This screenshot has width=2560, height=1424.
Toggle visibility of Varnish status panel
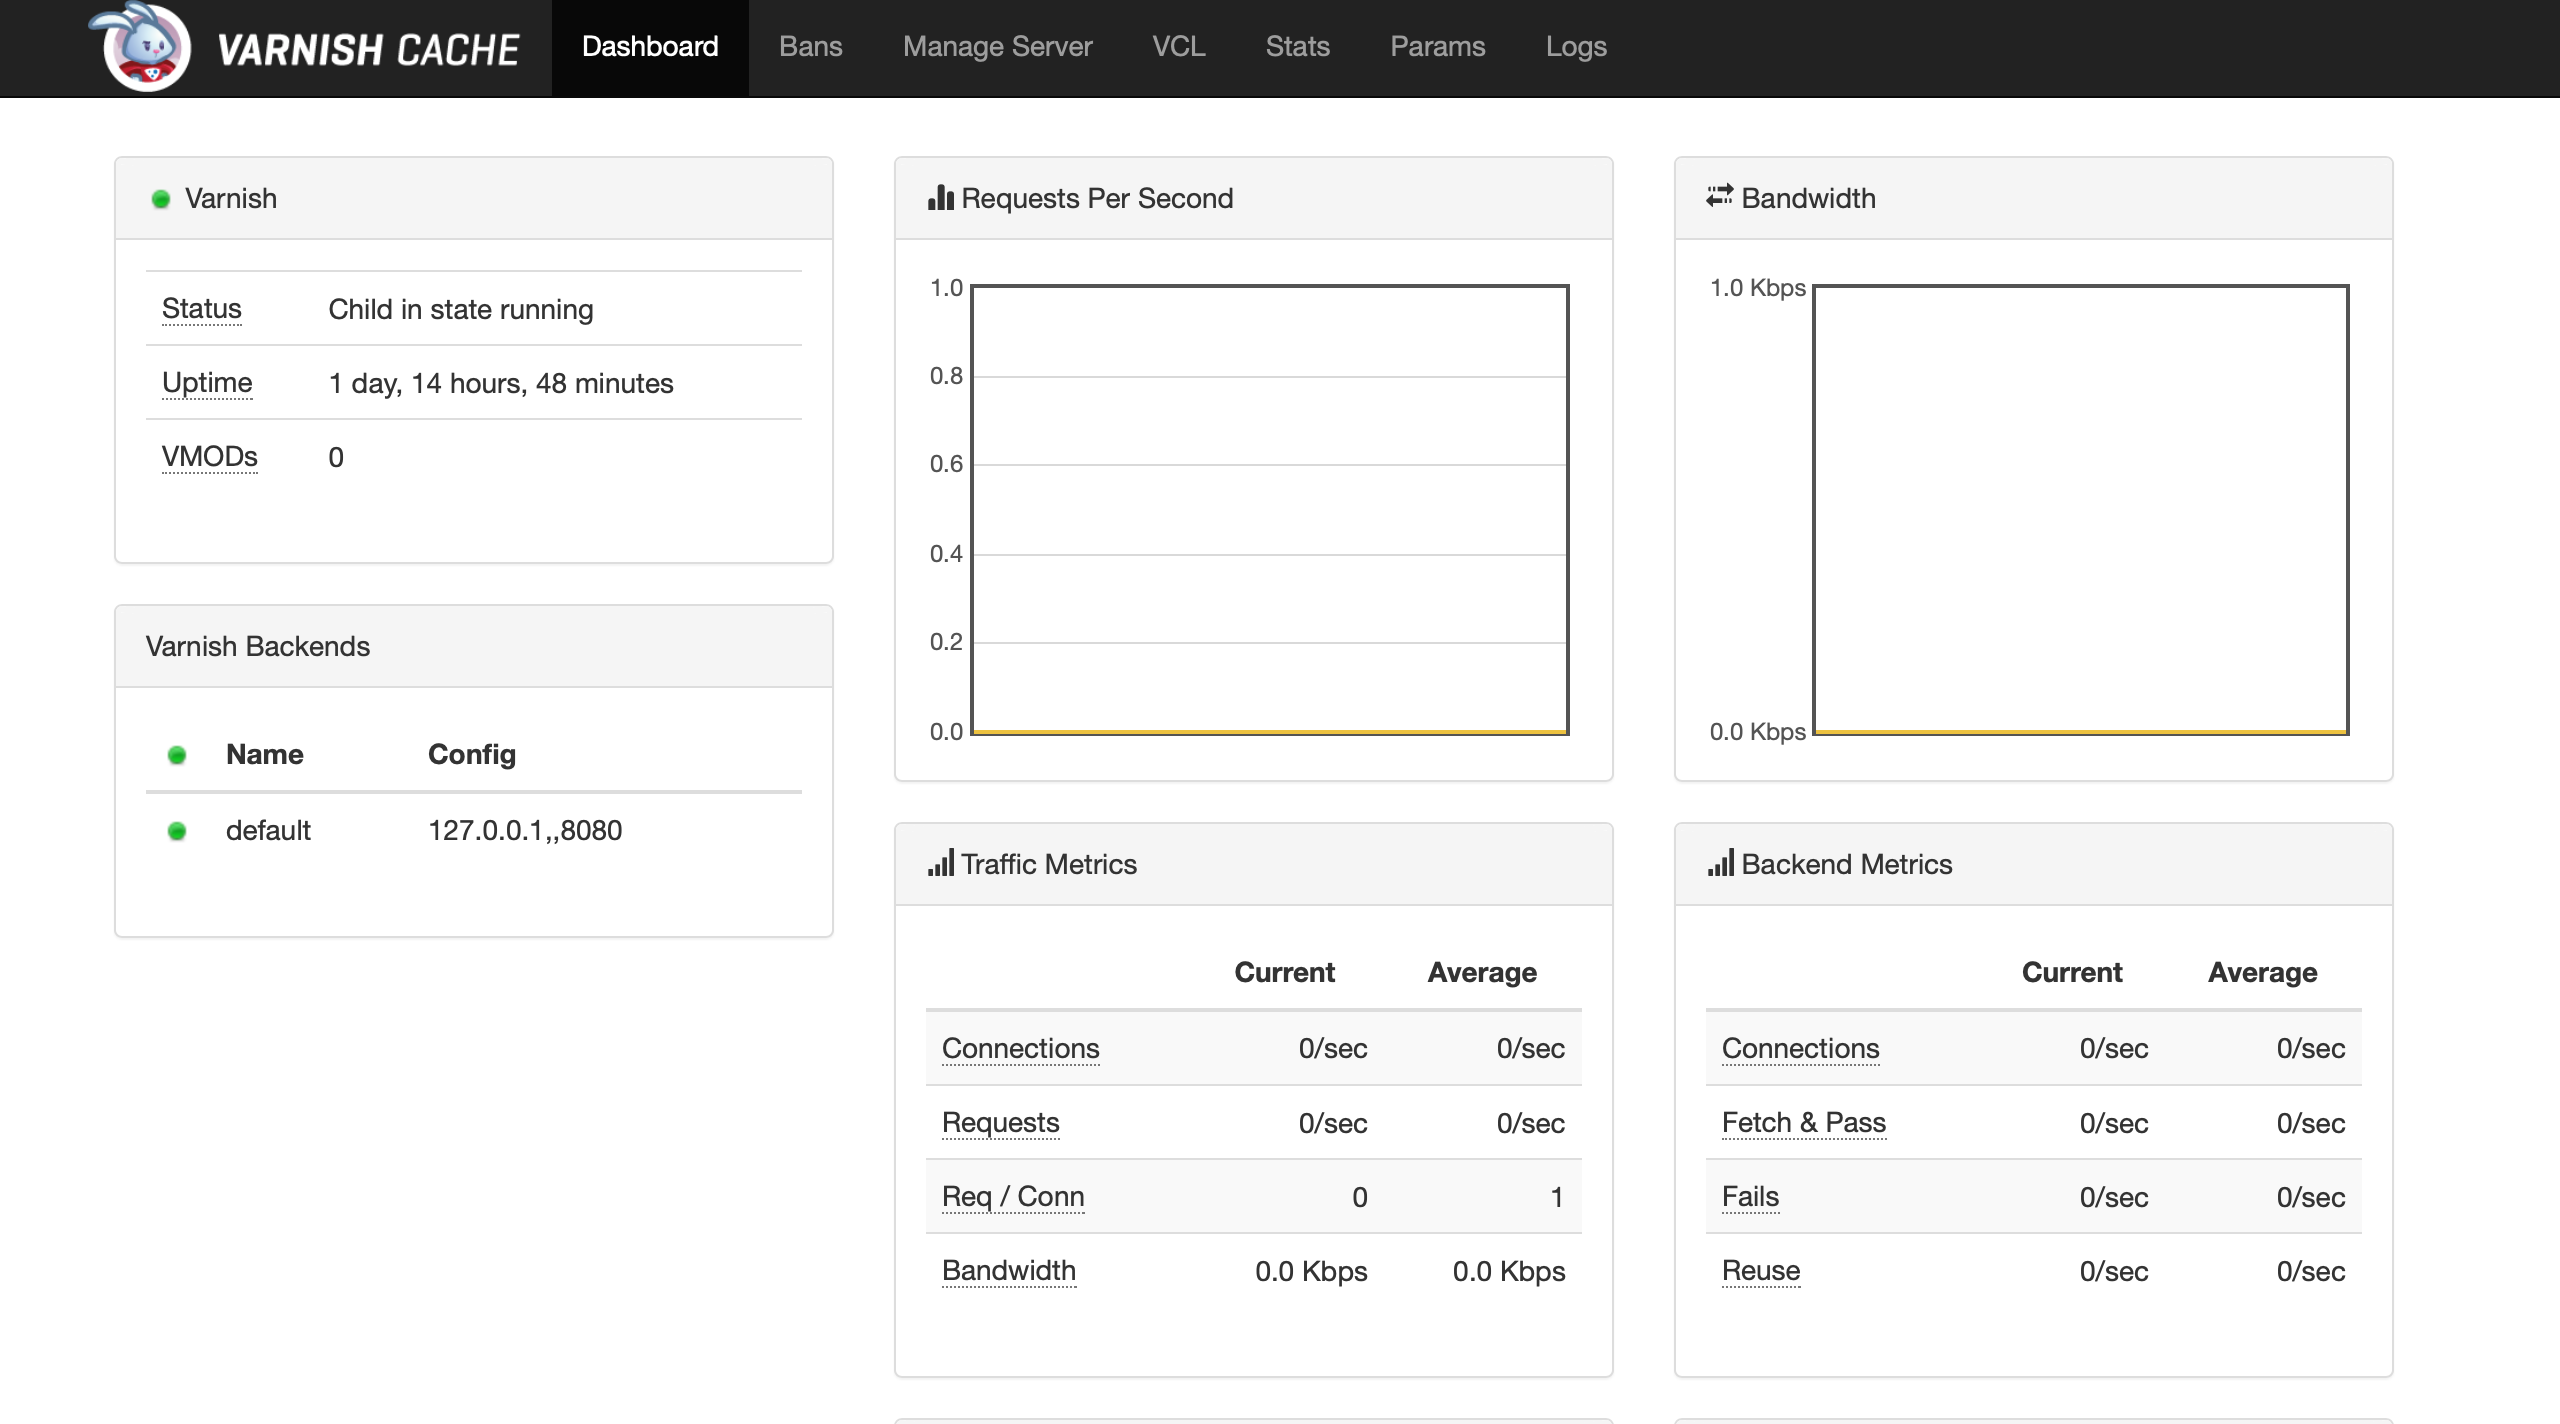coord(473,196)
